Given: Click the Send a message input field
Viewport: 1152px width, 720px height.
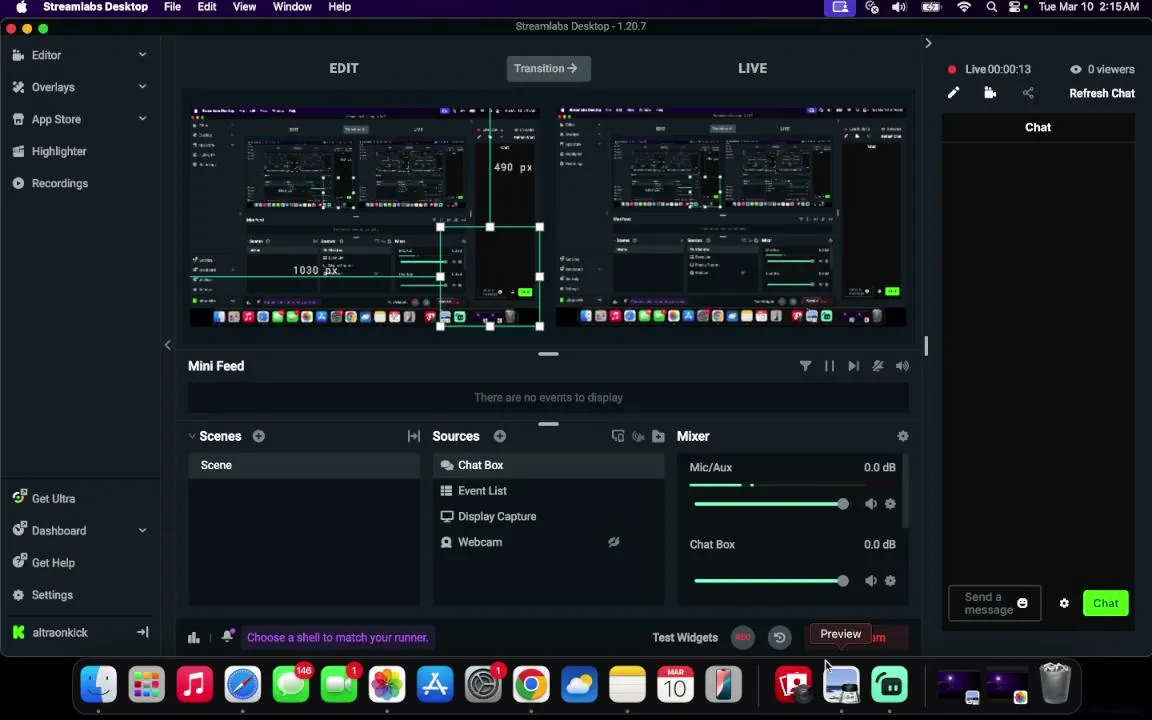Looking at the screenshot, I should (995, 603).
